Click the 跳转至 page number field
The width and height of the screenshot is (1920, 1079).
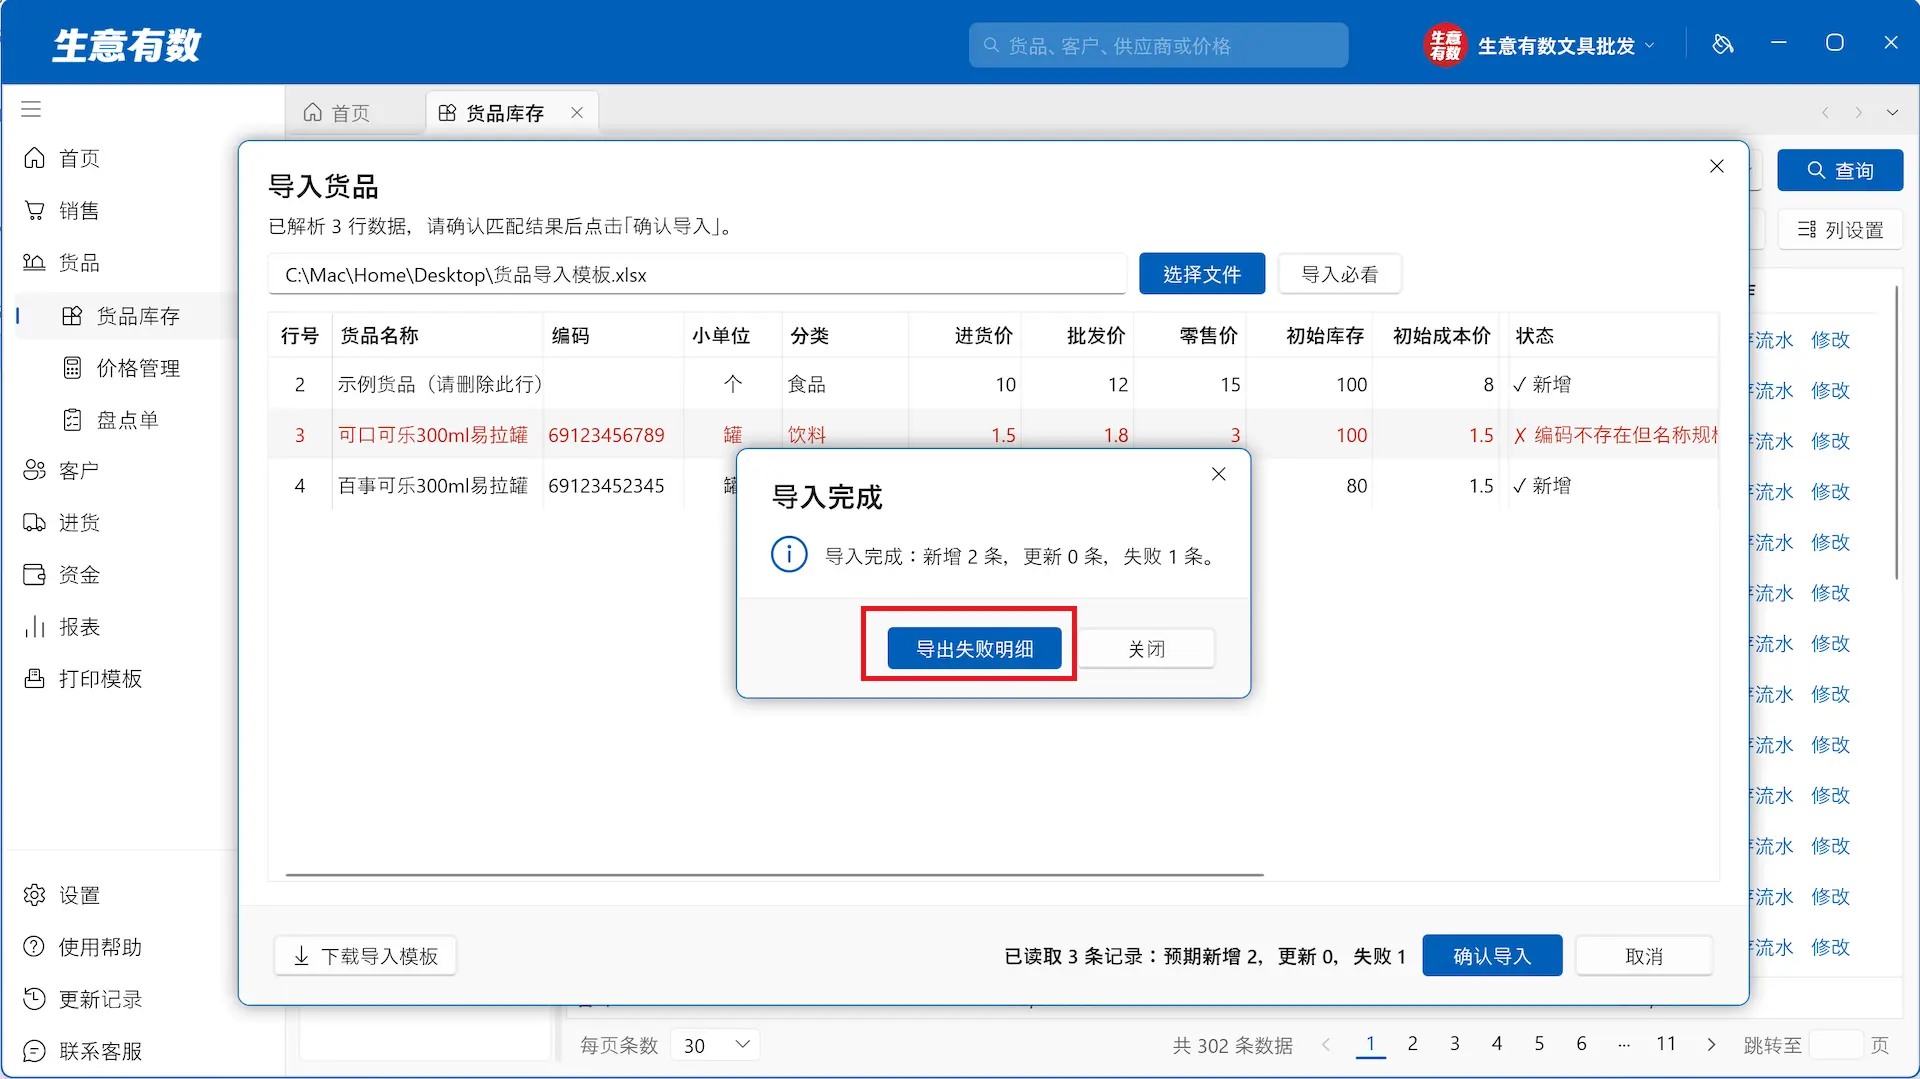1836,1045
